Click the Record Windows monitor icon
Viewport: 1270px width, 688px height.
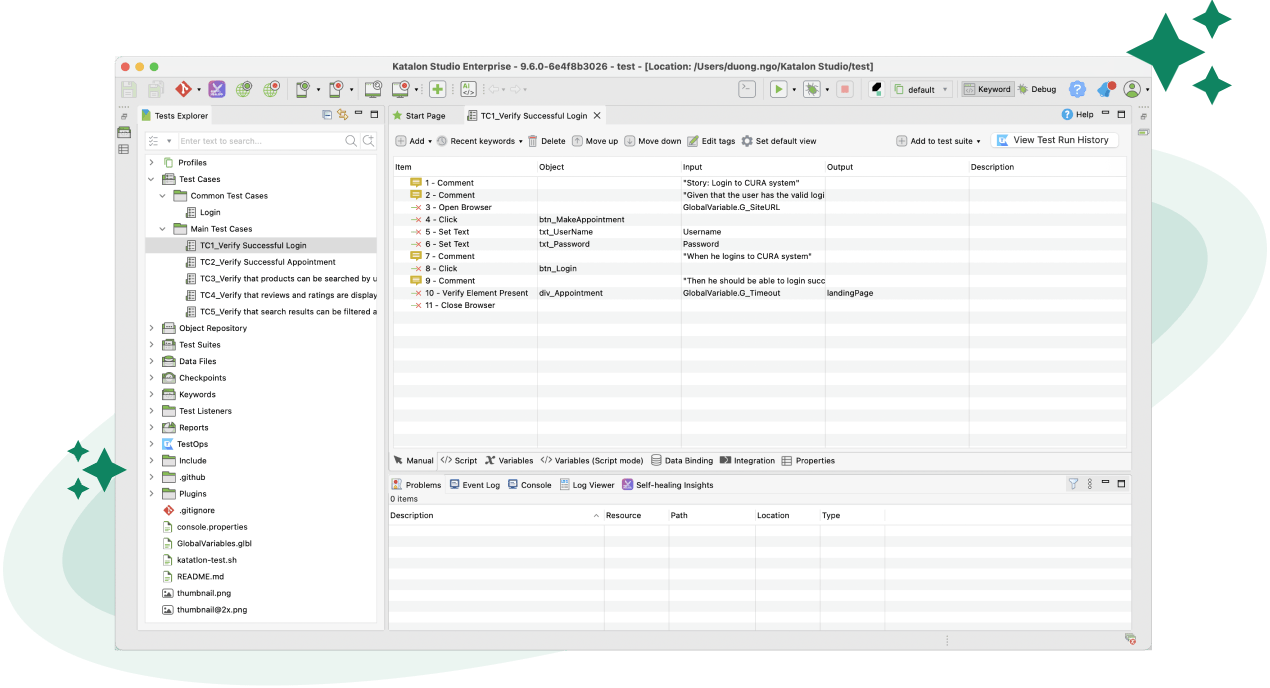click(400, 89)
